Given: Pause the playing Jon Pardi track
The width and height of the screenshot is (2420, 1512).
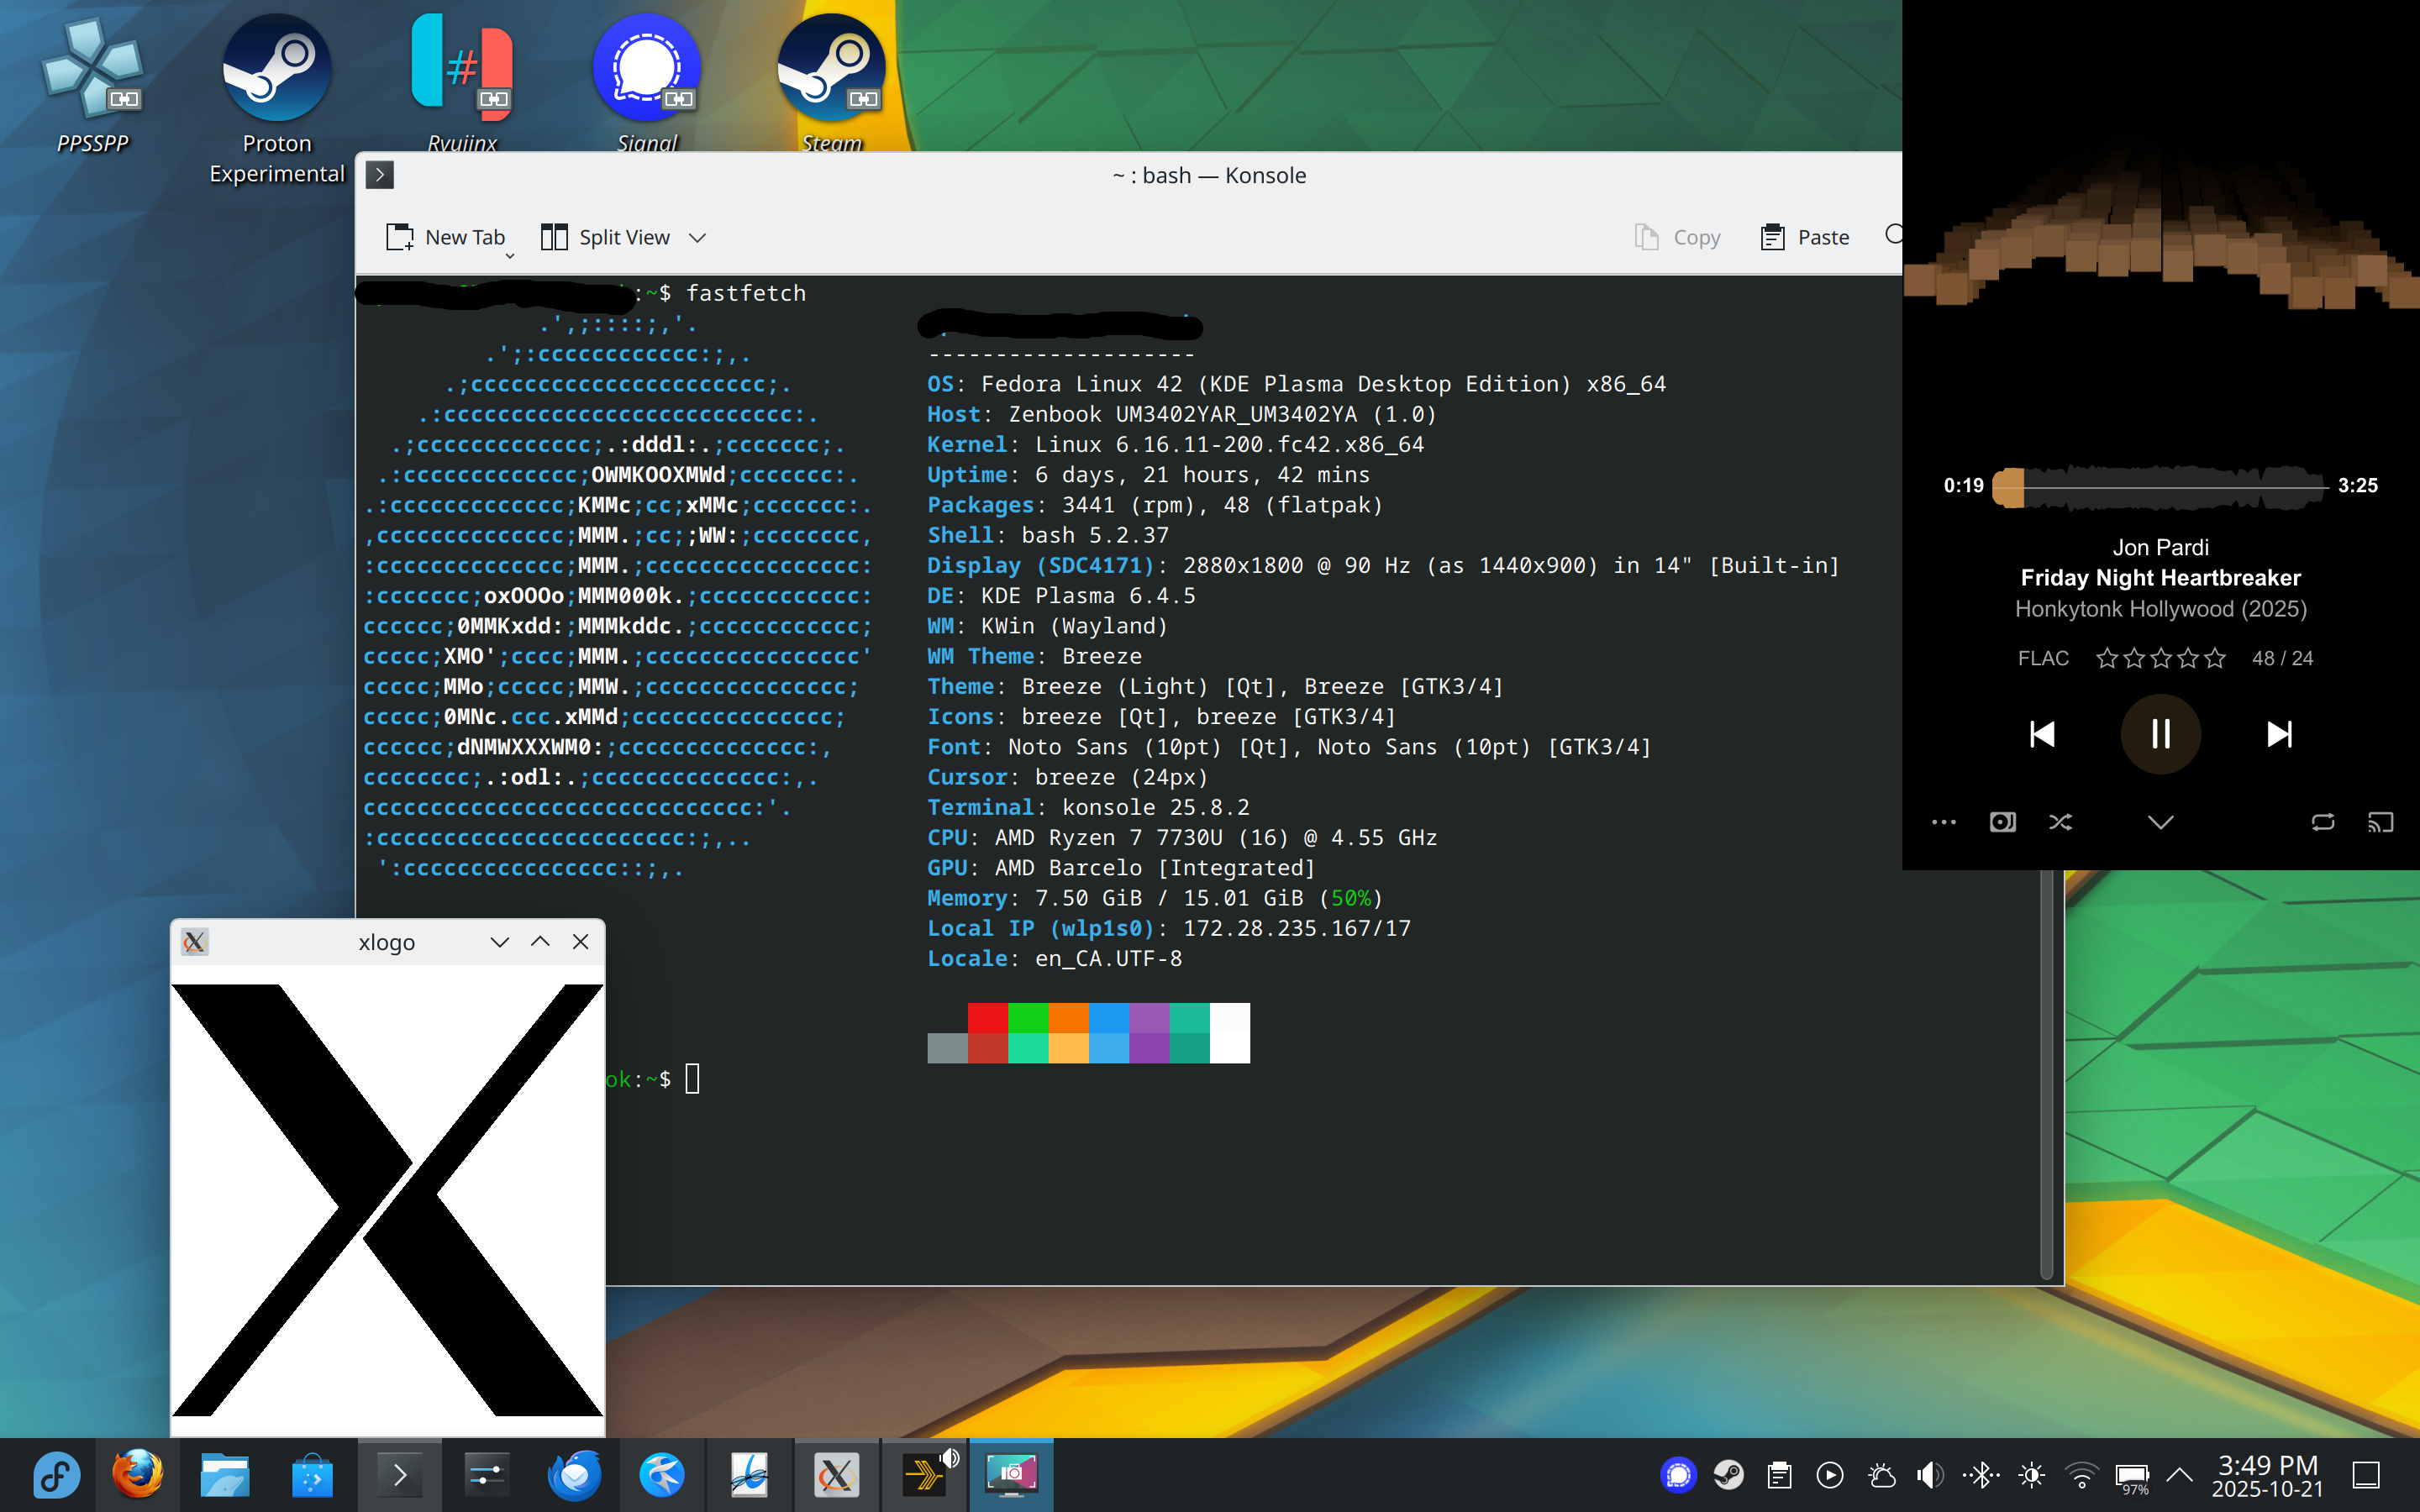Looking at the screenshot, I should tap(2160, 734).
